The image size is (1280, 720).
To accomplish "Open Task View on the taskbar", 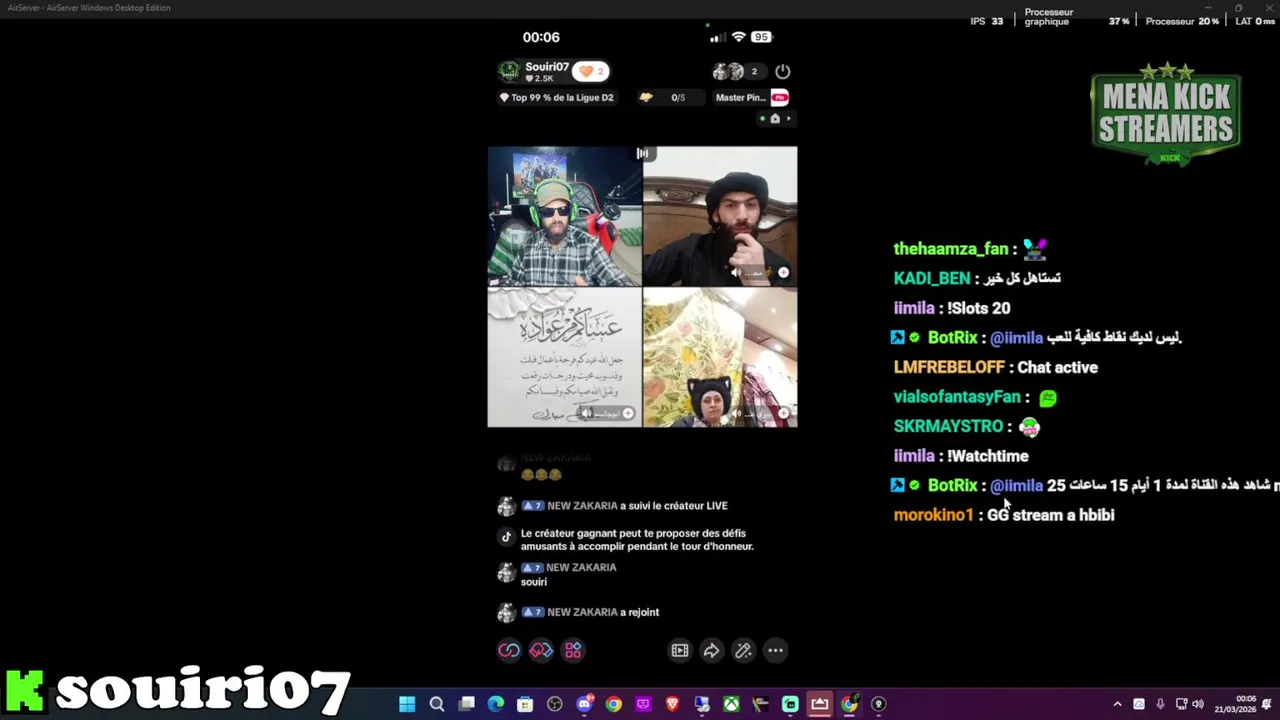I will [x=466, y=704].
